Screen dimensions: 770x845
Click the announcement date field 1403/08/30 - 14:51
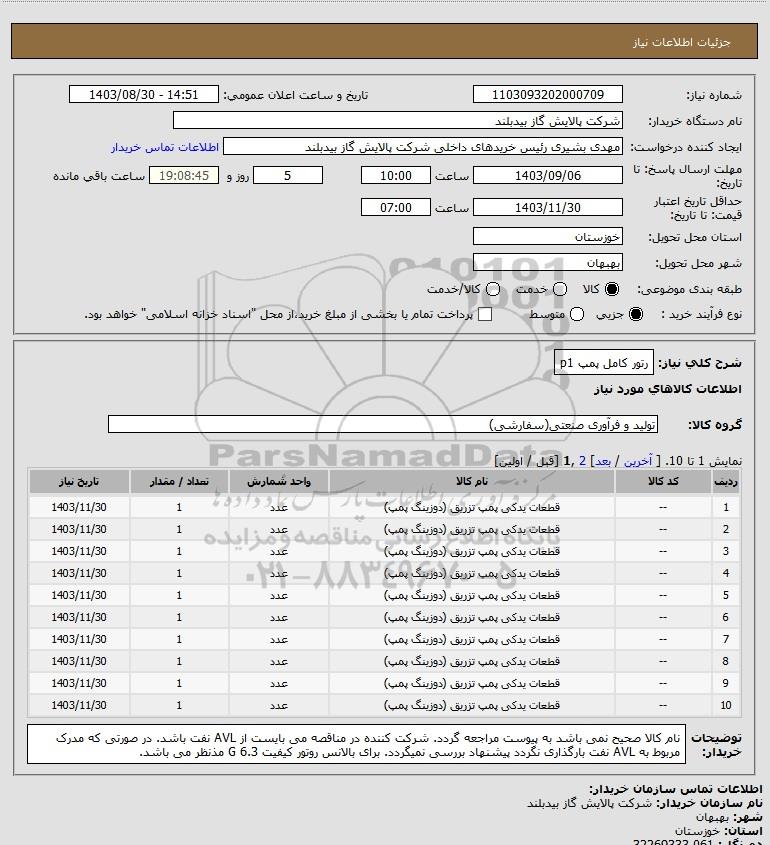[144, 94]
